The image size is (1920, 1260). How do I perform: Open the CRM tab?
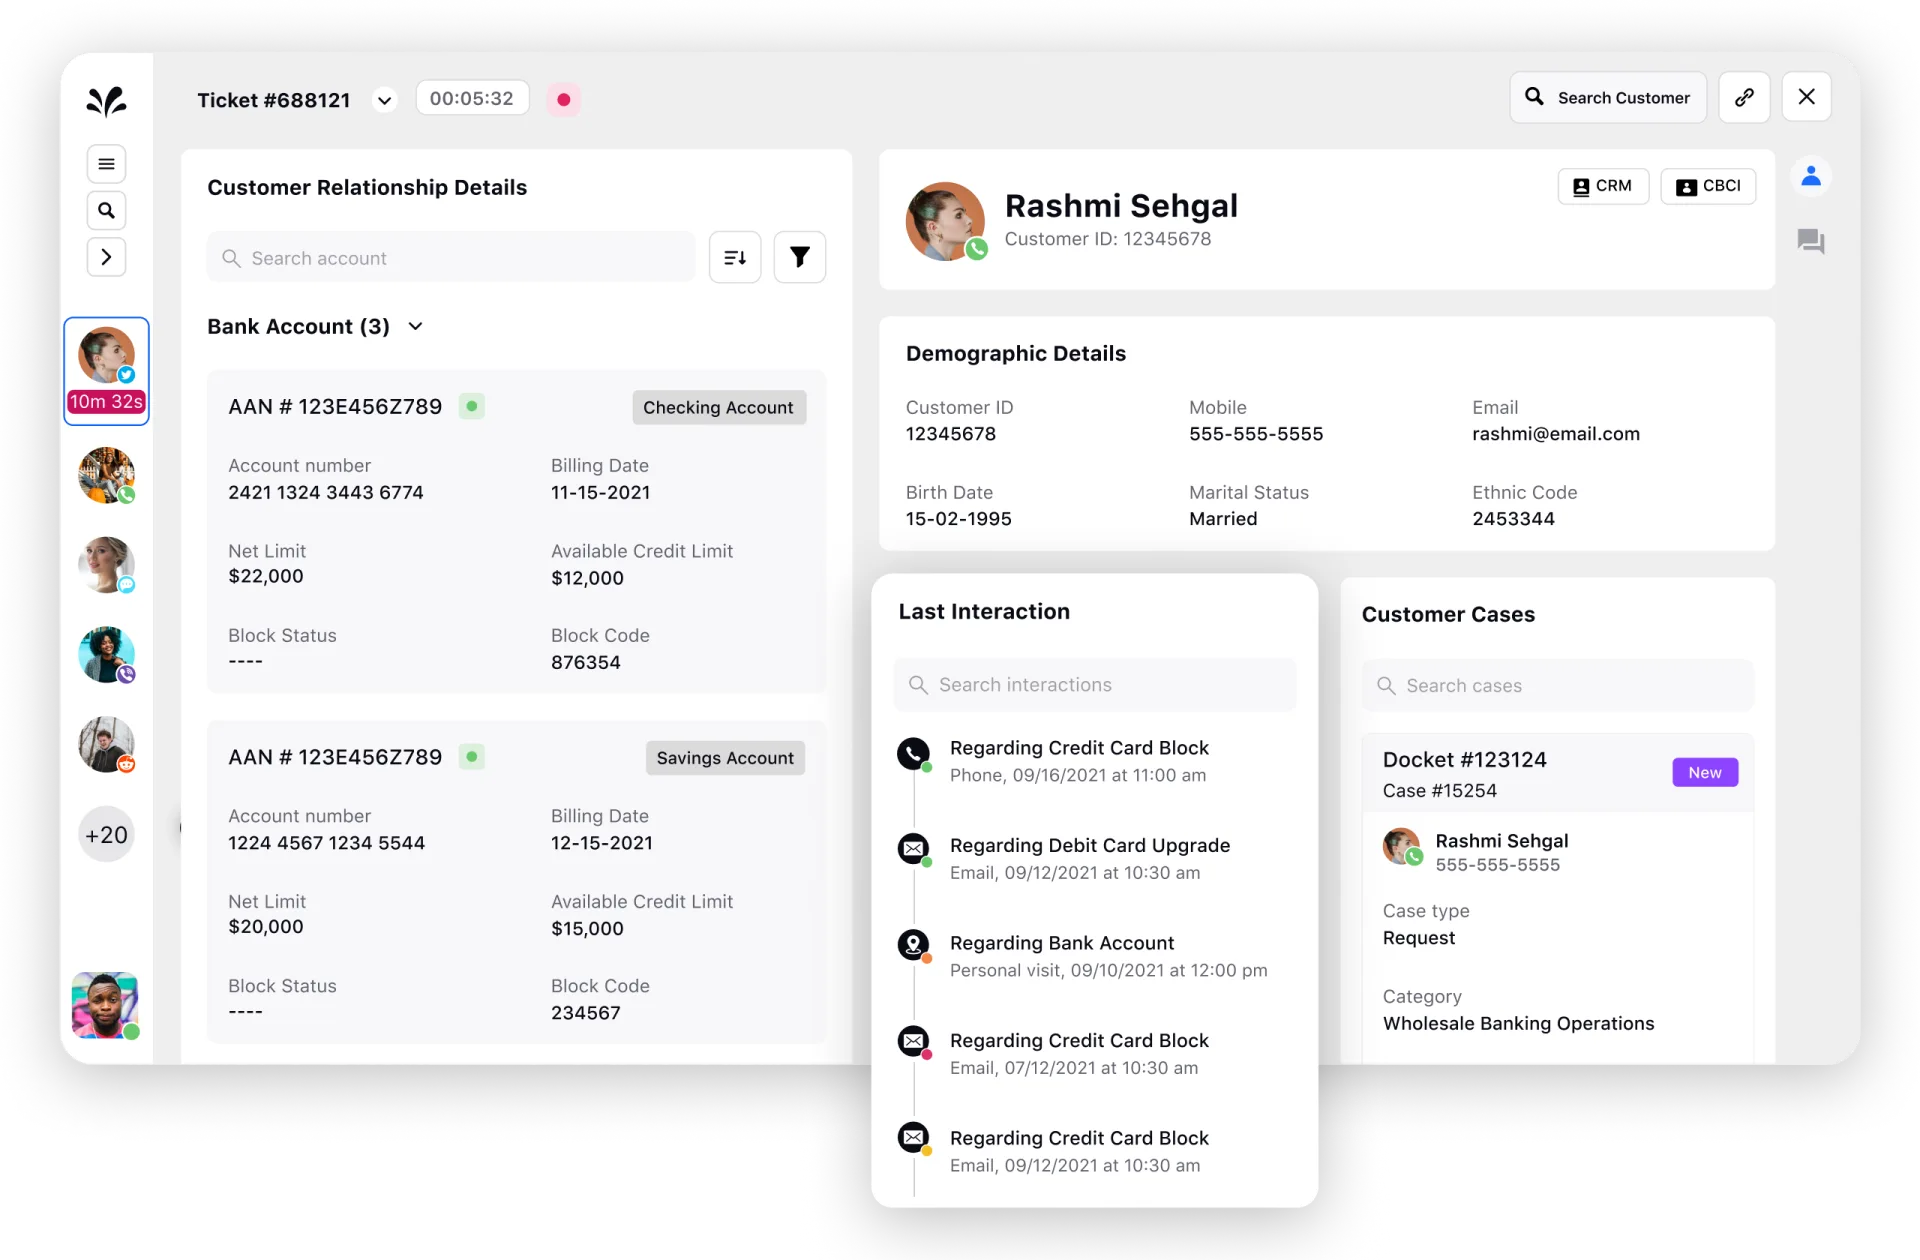pyautogui.click(x=1603, y=186)
